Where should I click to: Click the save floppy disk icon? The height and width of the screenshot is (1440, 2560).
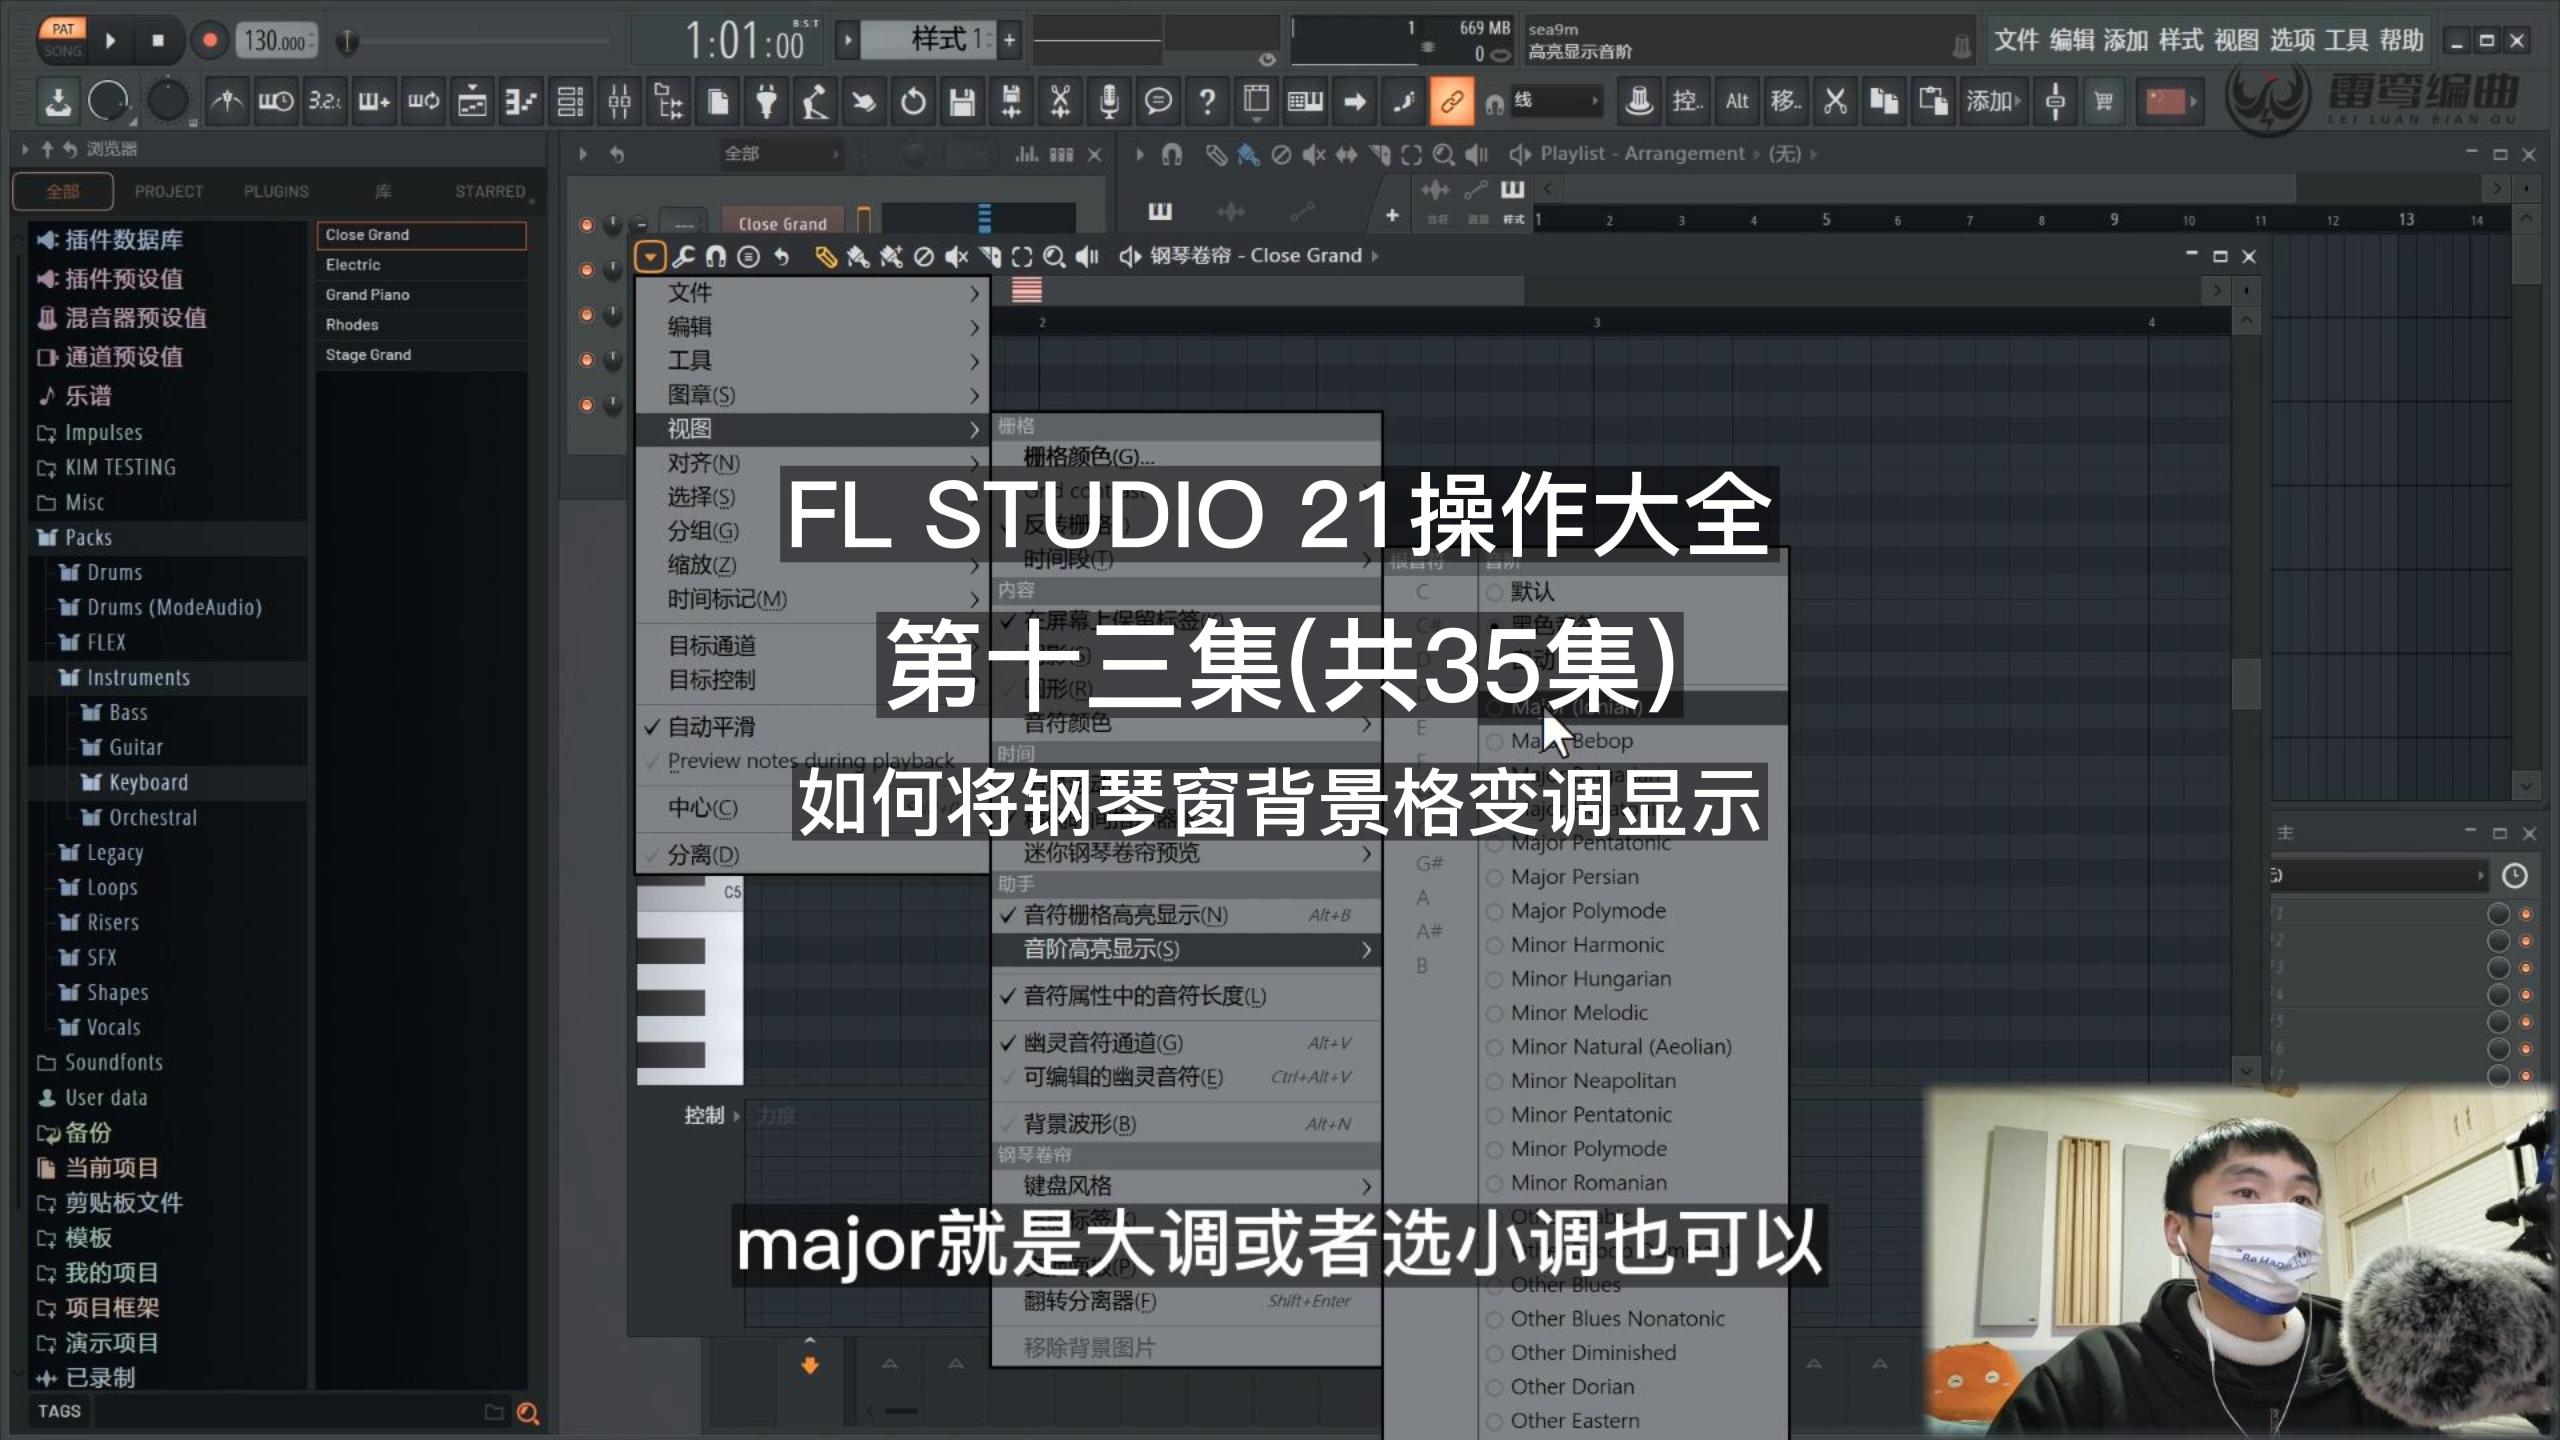coord(962,101)
